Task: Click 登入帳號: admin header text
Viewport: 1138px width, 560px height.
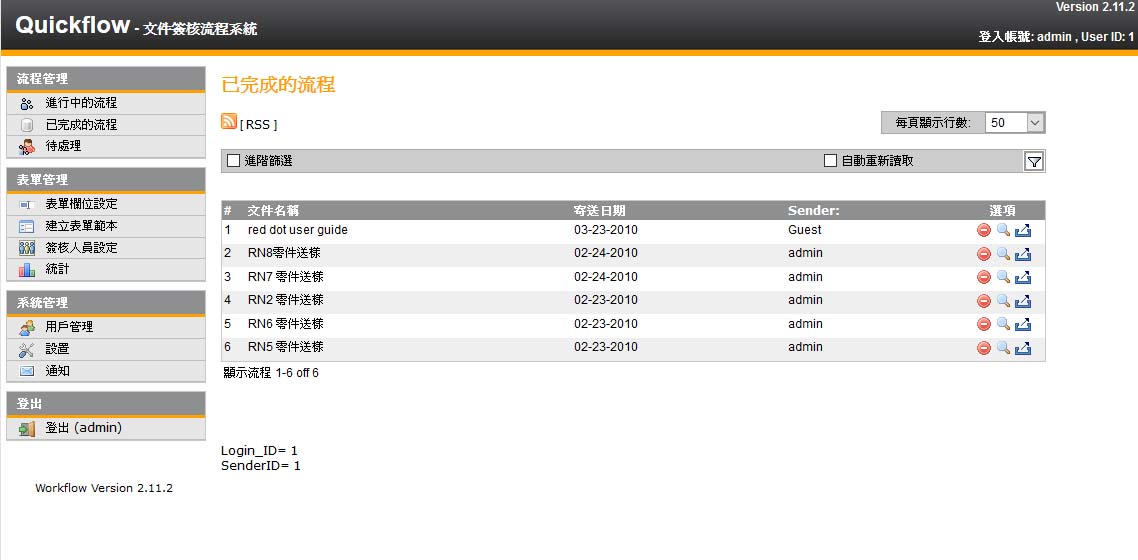Action: 1025,36
